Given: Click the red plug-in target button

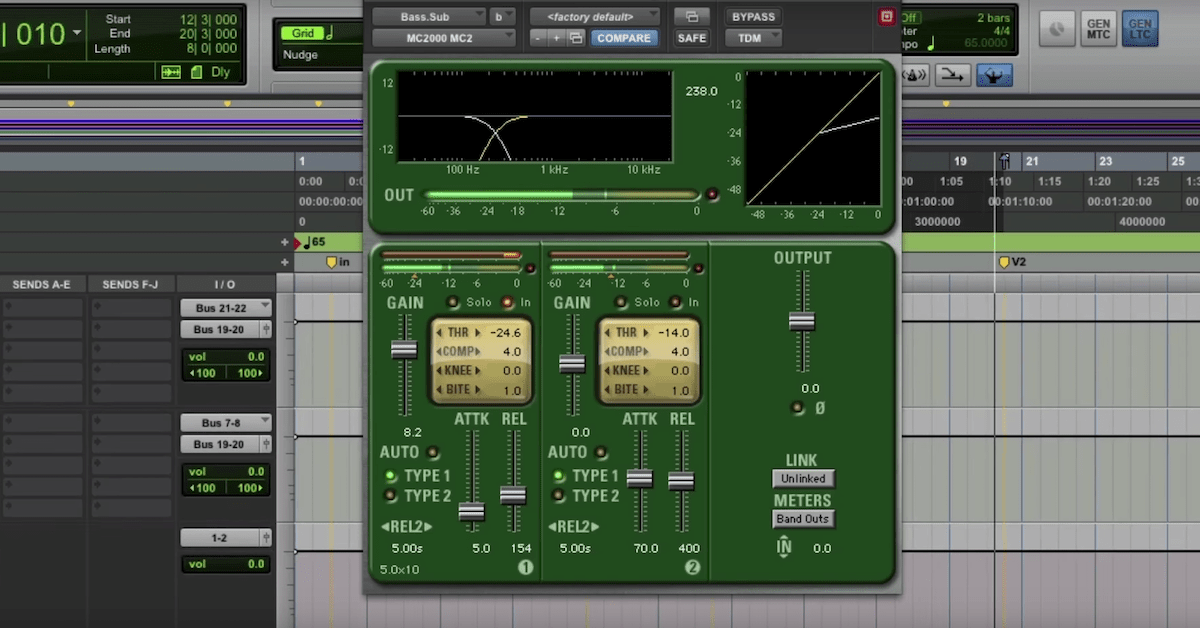Looking at the screenshot, I should tap(886, 17).
